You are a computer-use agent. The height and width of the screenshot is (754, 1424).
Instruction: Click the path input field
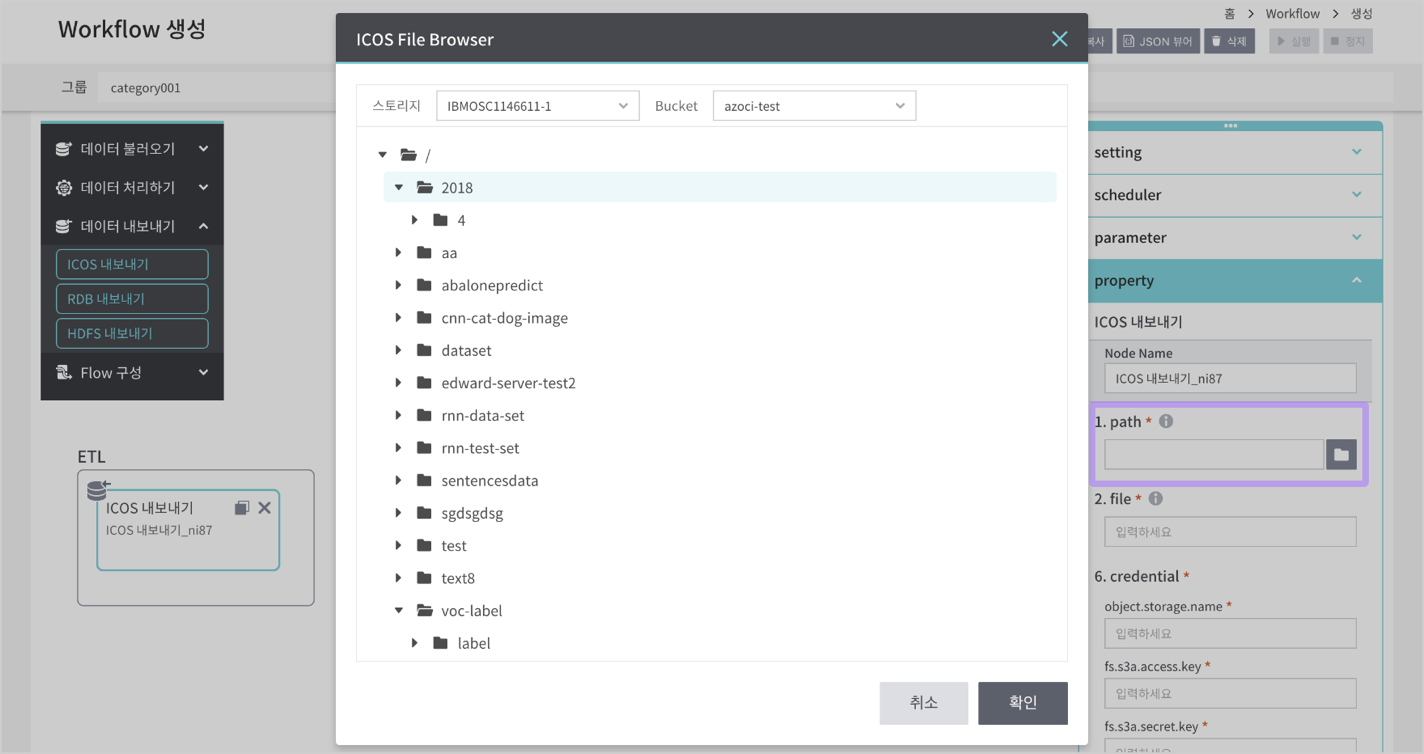pyautogui.click(x=1214, y=455)
